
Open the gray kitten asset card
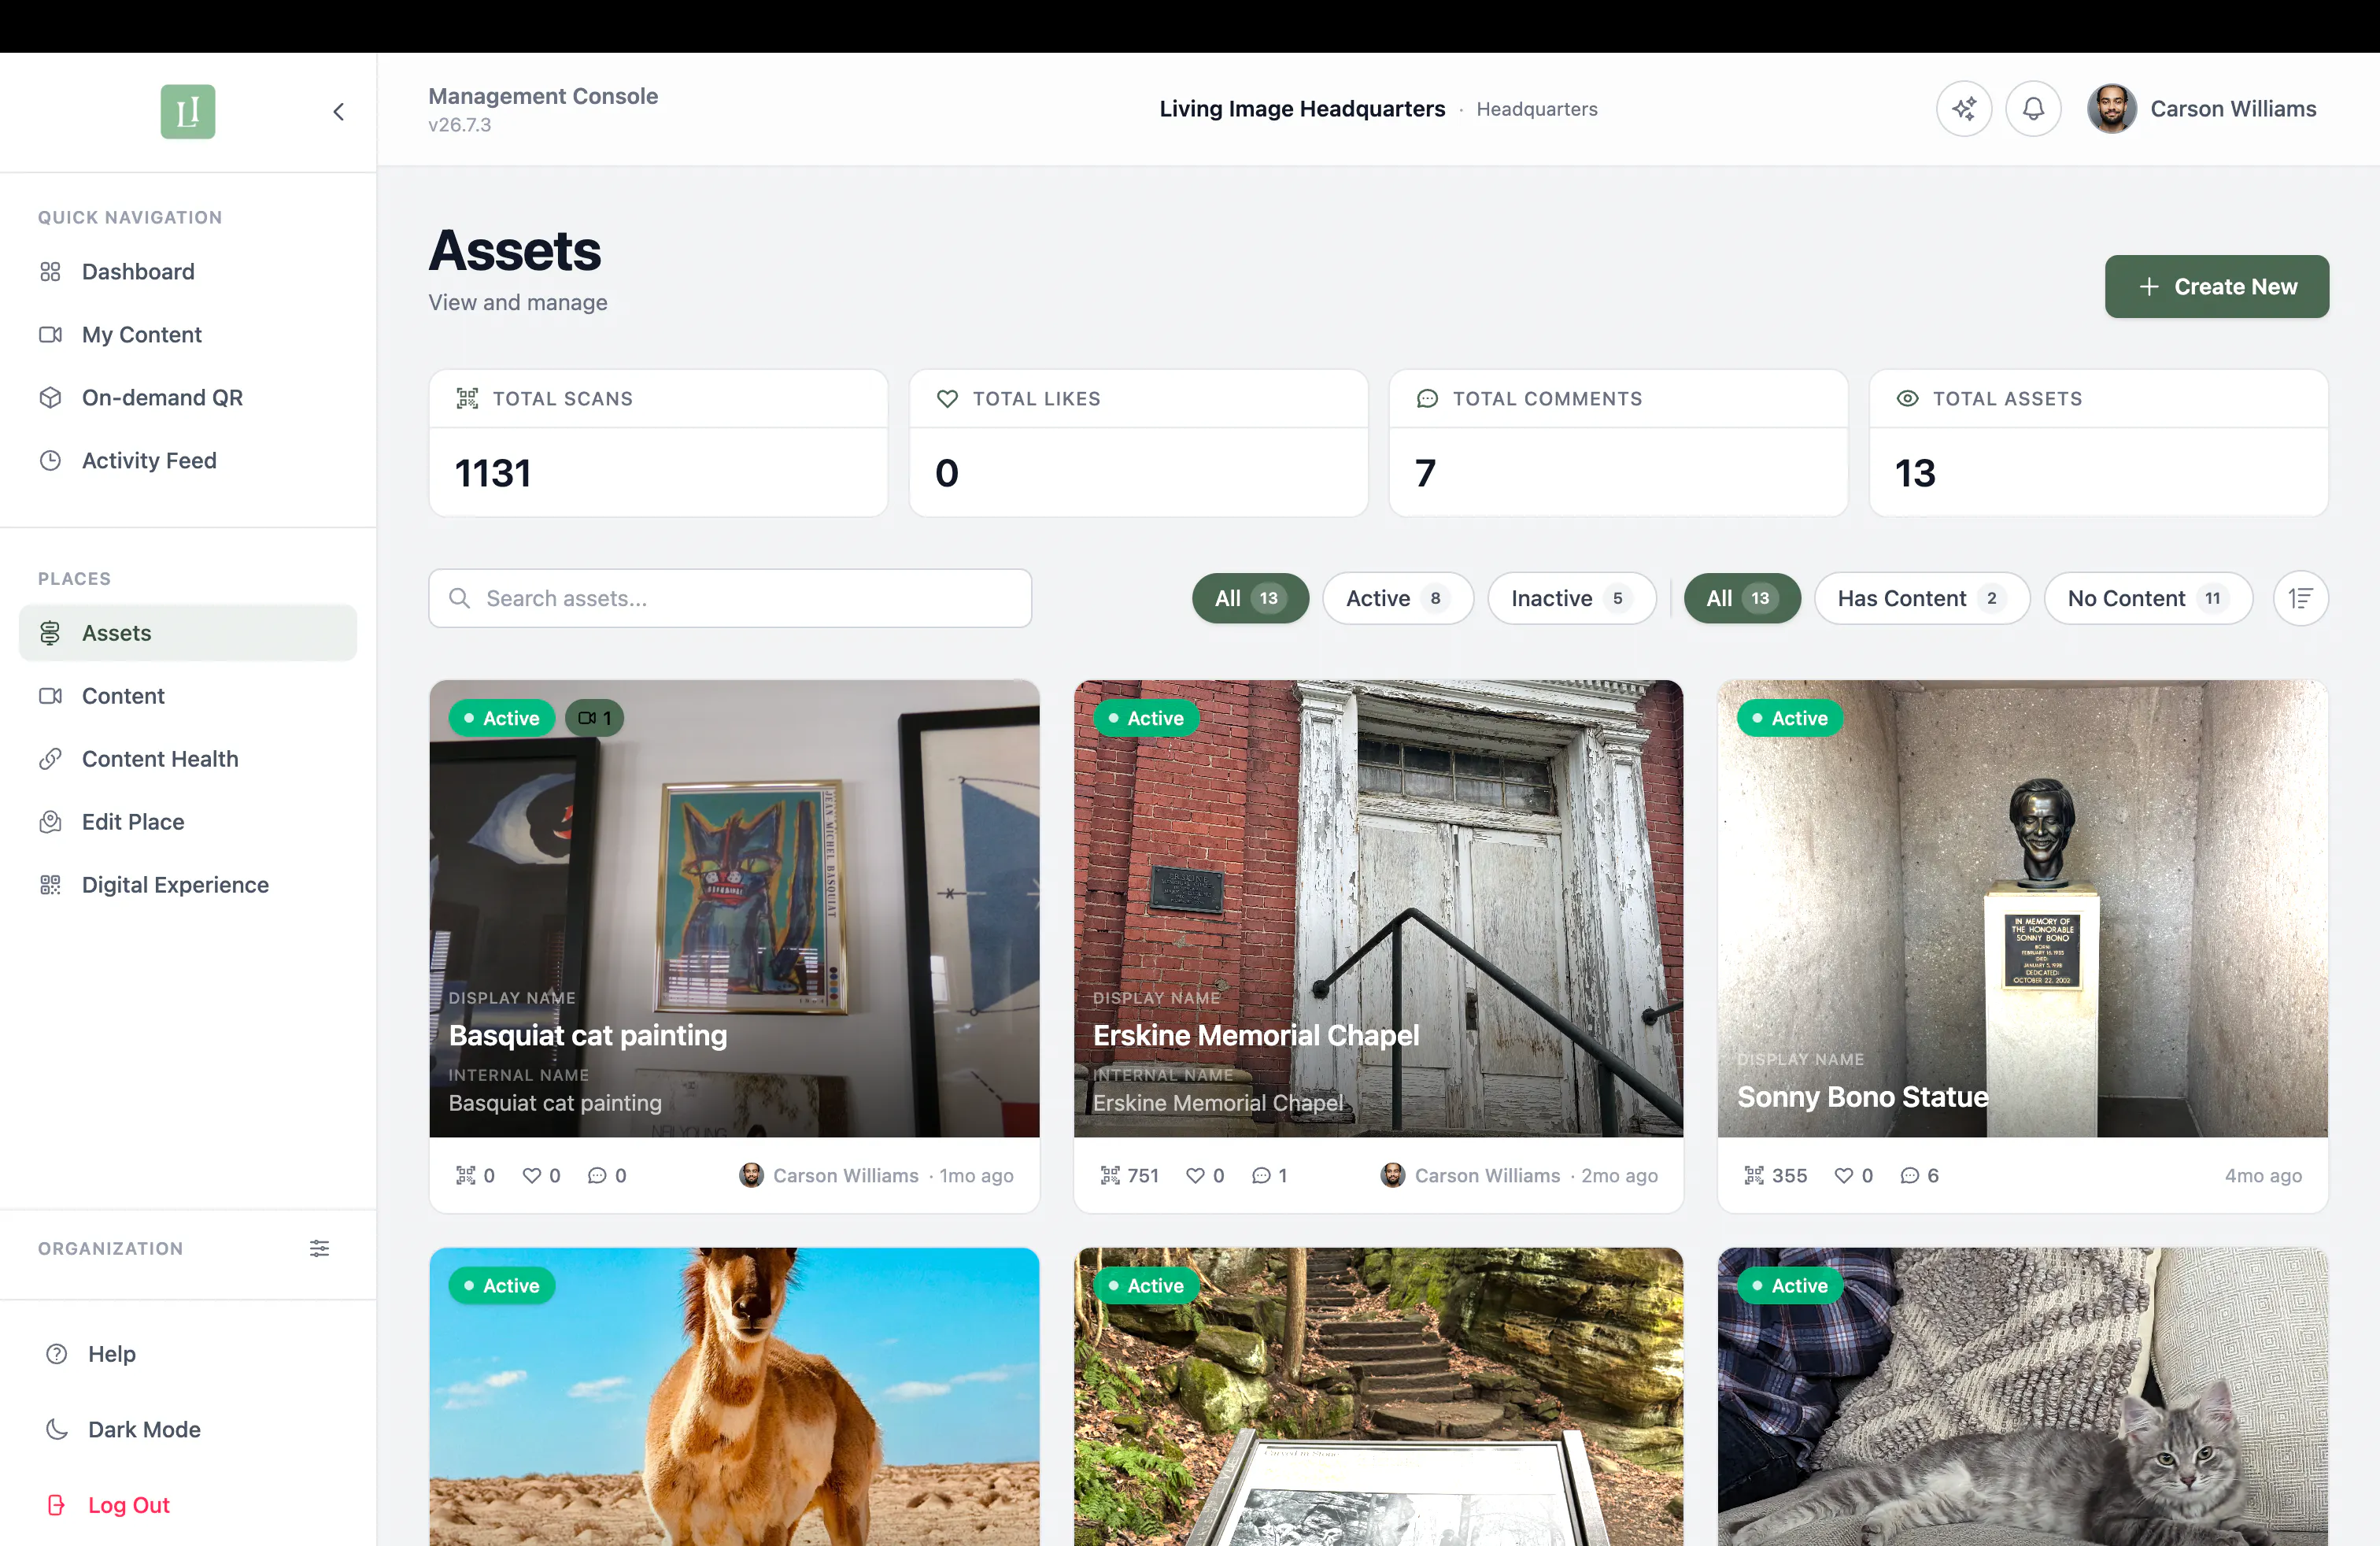click(x=2022, y=1396)
